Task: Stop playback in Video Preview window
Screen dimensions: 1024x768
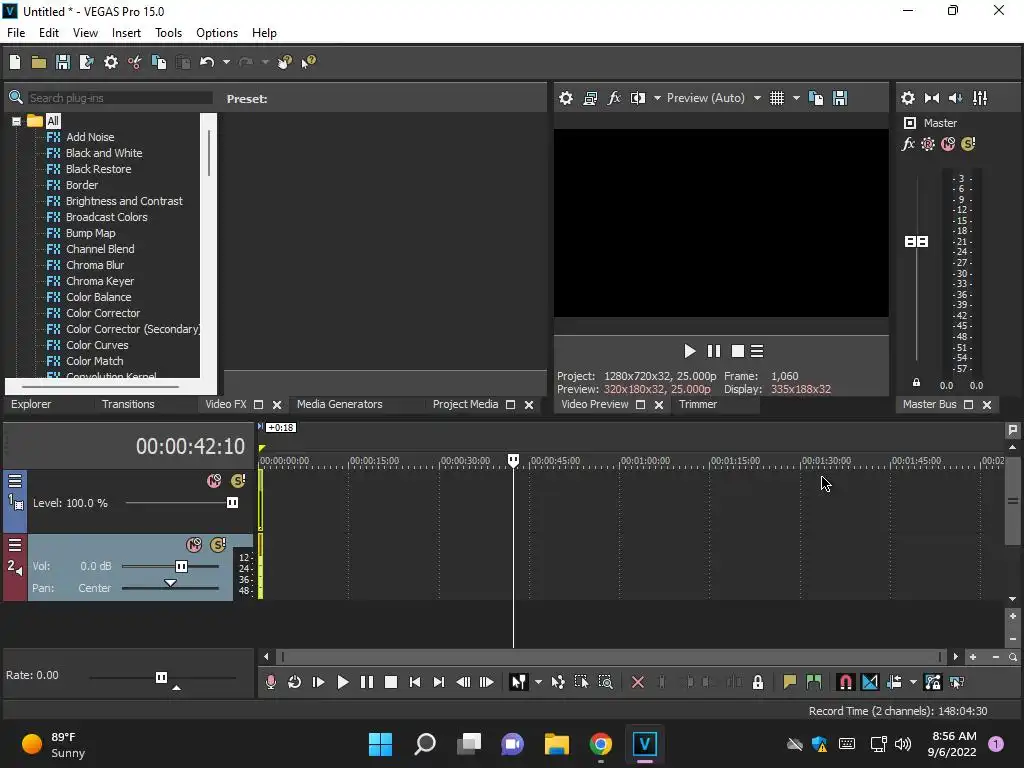Action: click(737, 351)
